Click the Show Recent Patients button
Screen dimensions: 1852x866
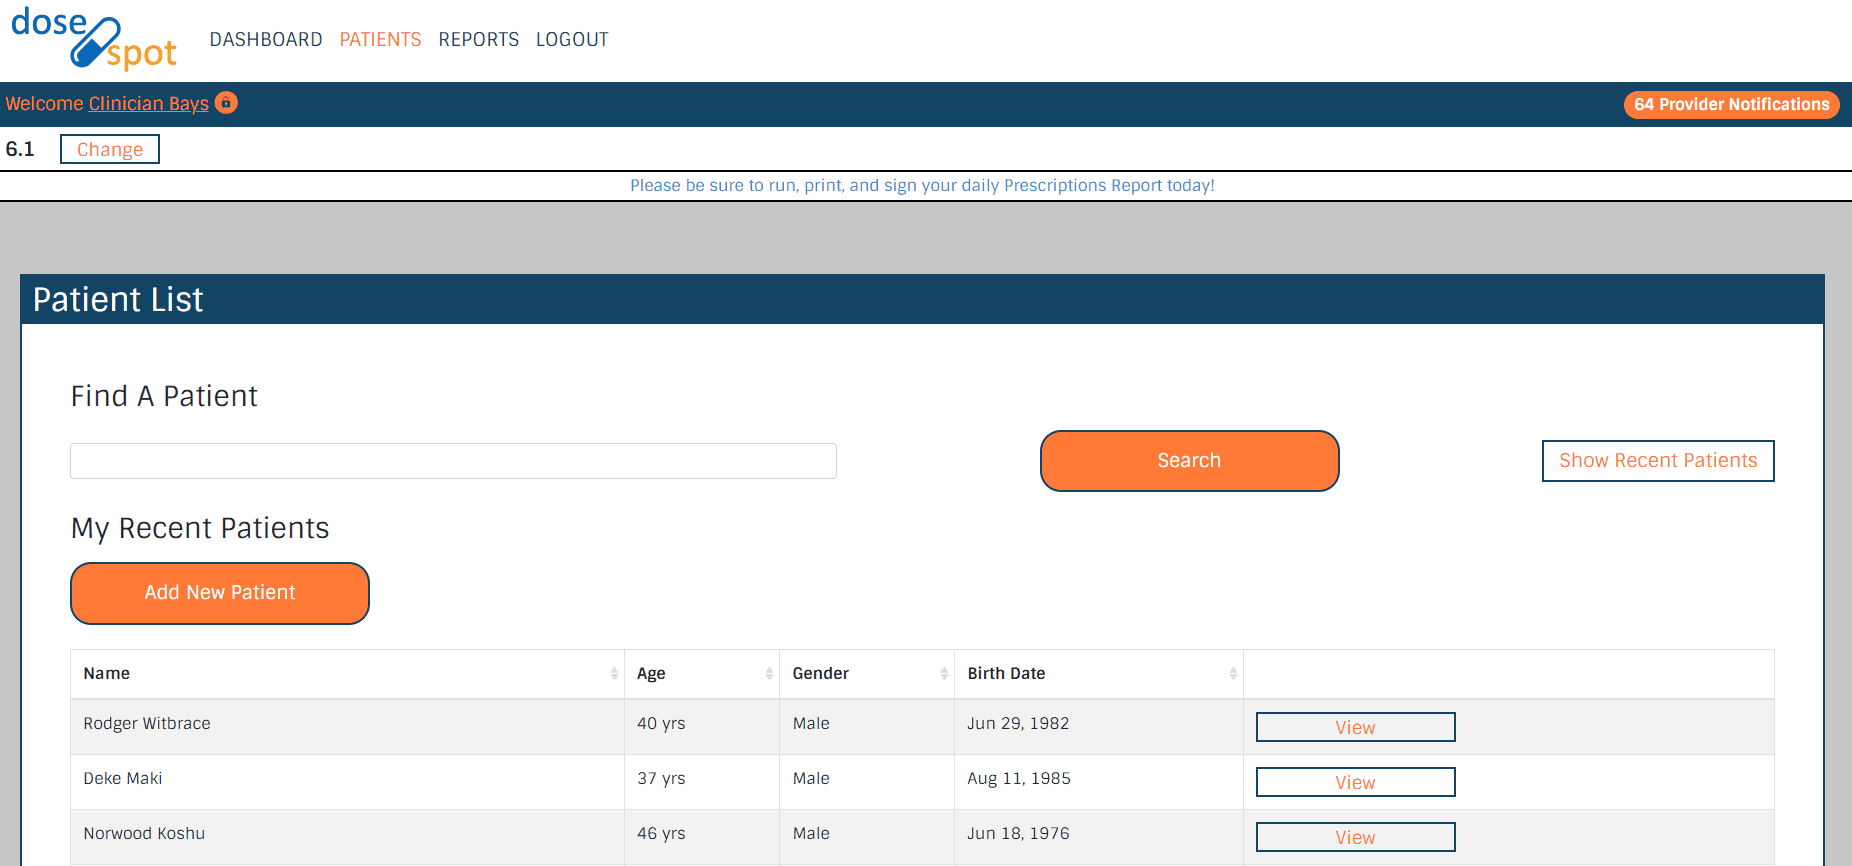[1657, 461]
